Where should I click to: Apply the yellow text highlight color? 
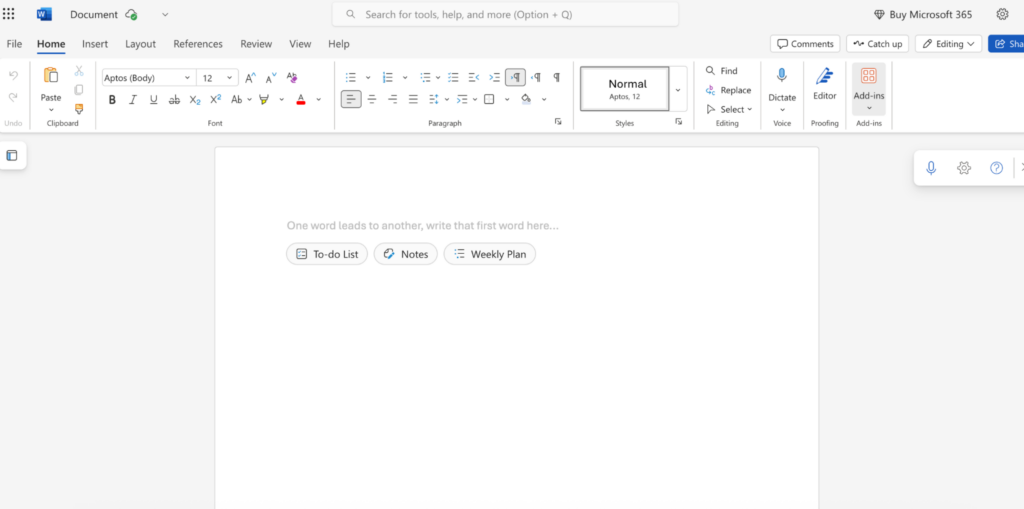click(x=264, y=99)
